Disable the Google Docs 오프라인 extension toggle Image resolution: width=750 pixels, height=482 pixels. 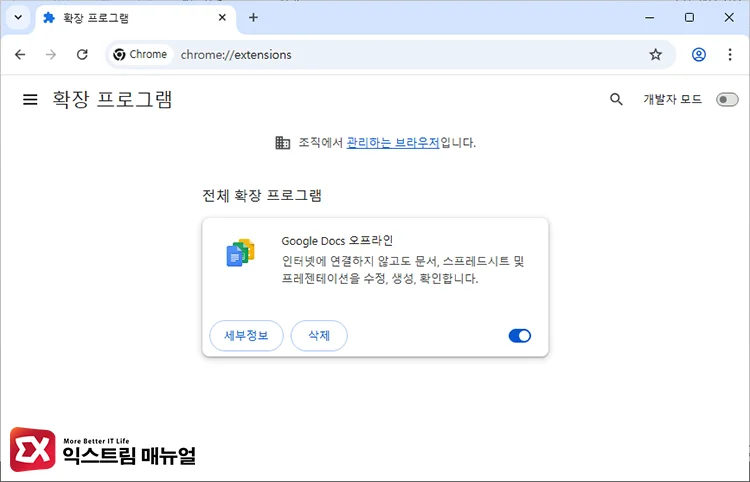coord(520,336)
